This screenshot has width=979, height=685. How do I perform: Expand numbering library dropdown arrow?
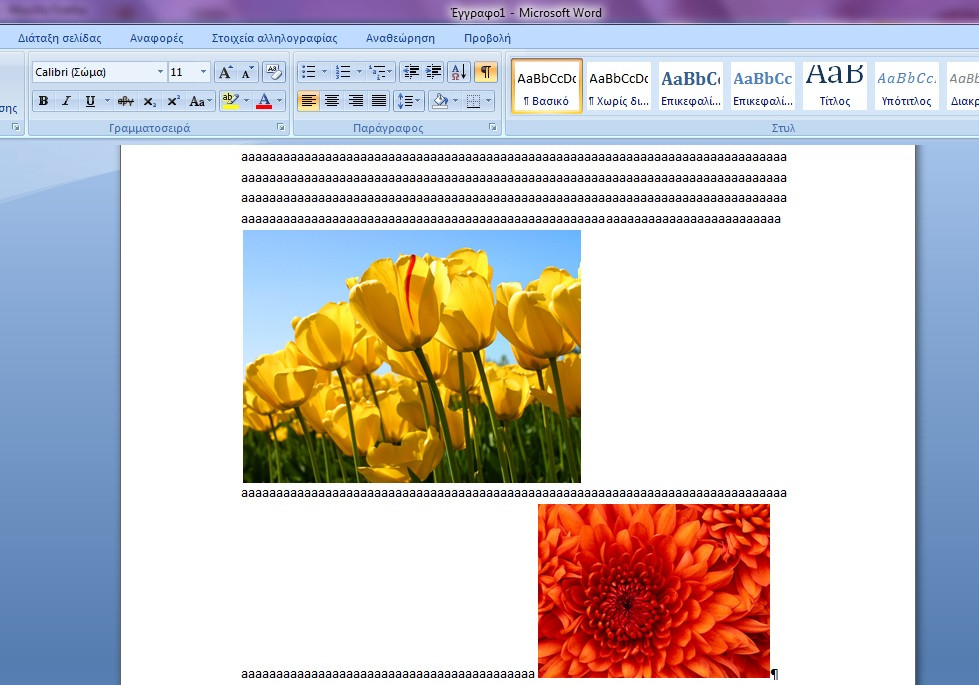[359, 72]
